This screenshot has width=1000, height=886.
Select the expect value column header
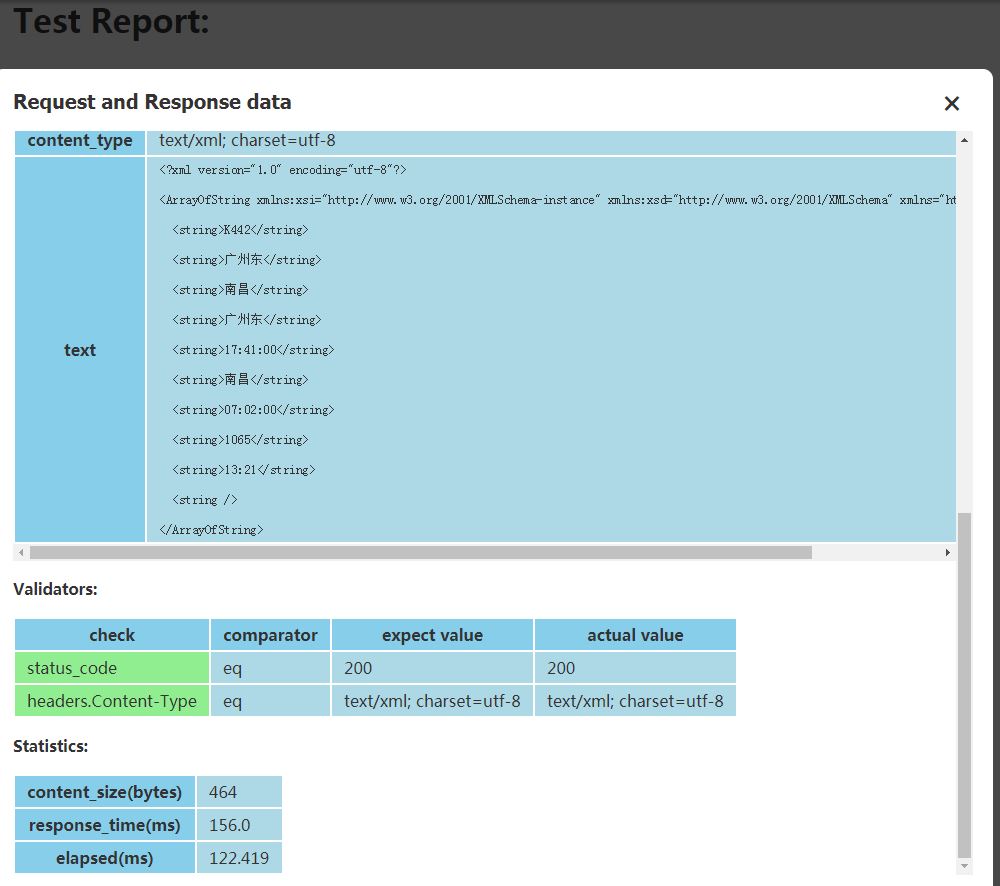431,634
